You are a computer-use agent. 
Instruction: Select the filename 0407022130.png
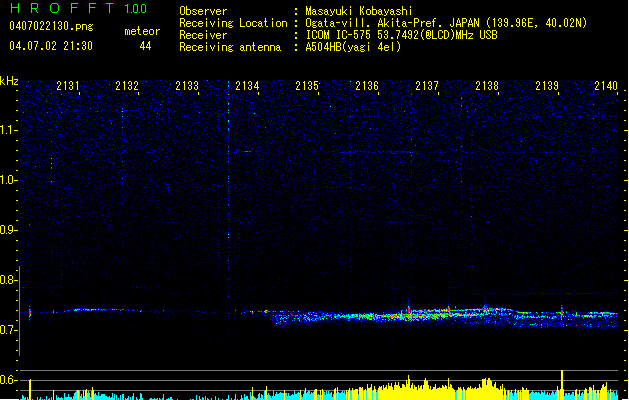[51, 26]
